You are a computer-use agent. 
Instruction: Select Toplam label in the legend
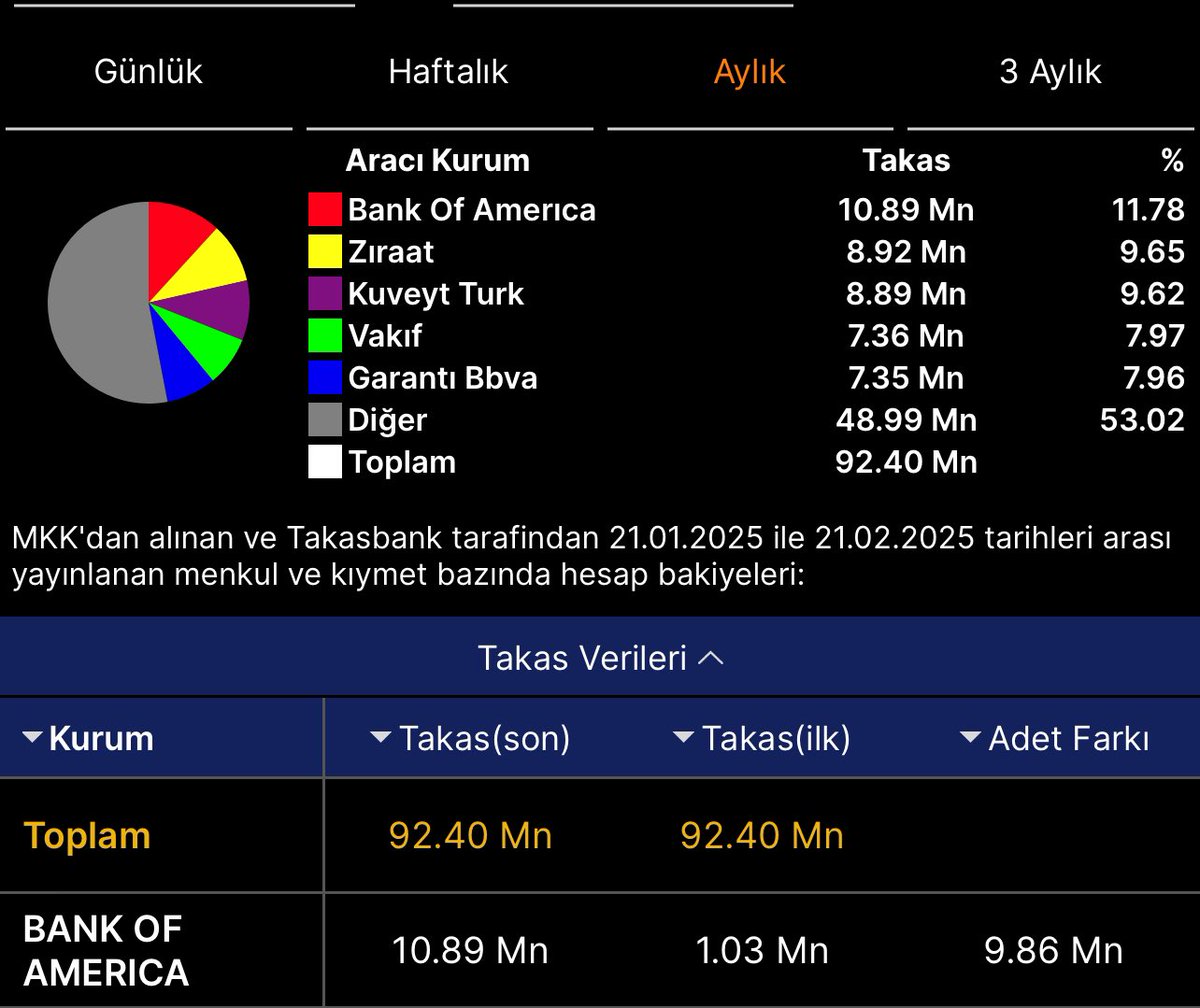402,462
